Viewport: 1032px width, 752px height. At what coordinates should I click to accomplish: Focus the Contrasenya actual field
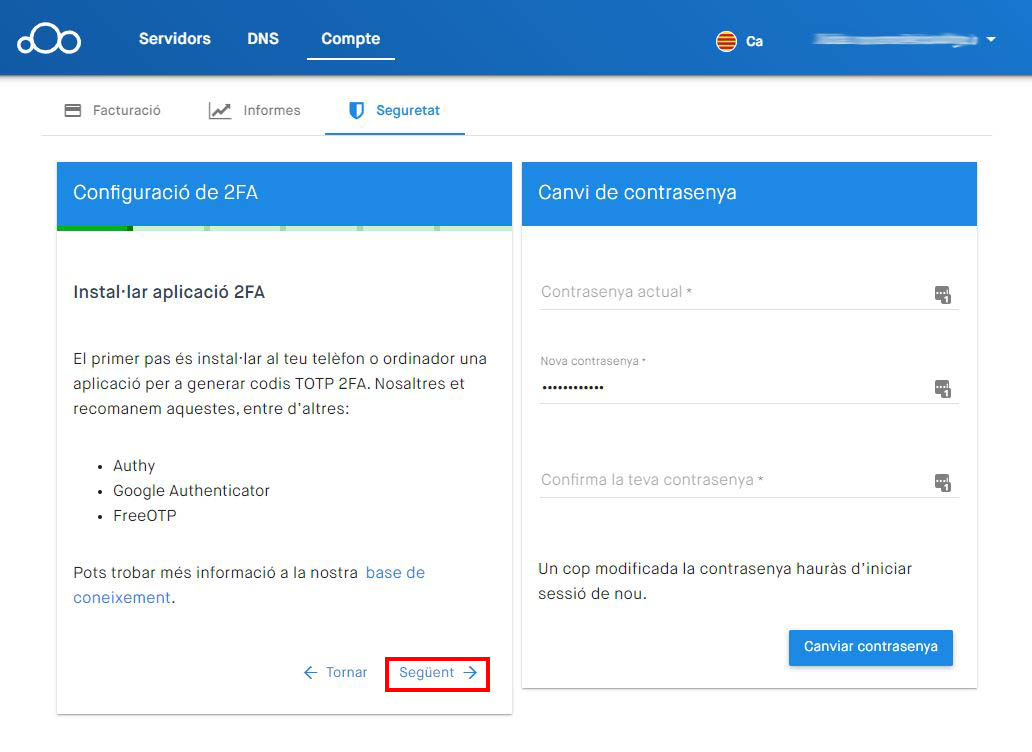tap(750, 291)
